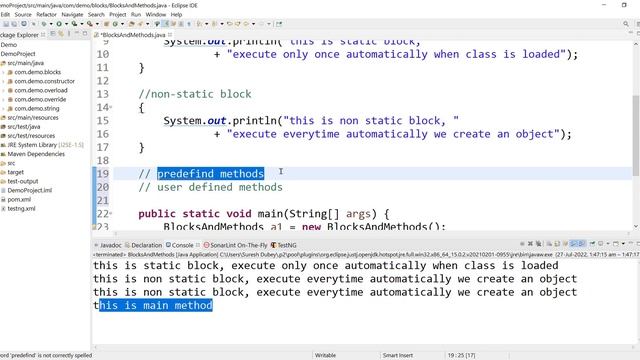Screen dimensions: 640x360
Task: Open the Navigate menu
Action: click(x=72, y=14)
